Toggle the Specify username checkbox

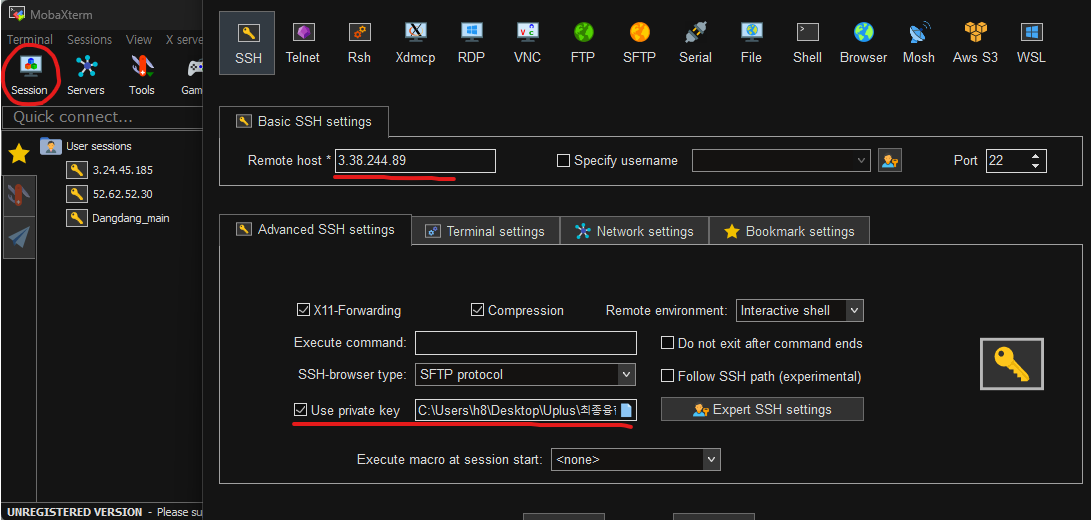(x=564, y=161)
